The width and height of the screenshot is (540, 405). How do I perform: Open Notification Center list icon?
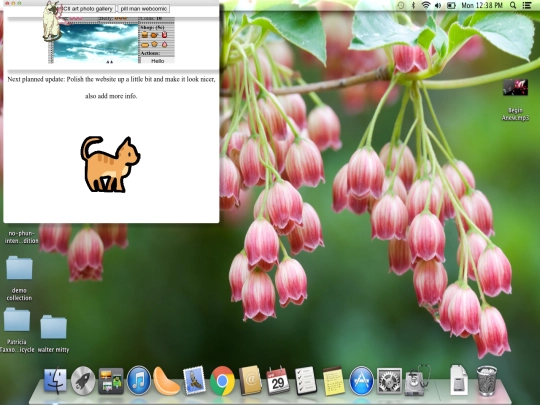(527, 5)
